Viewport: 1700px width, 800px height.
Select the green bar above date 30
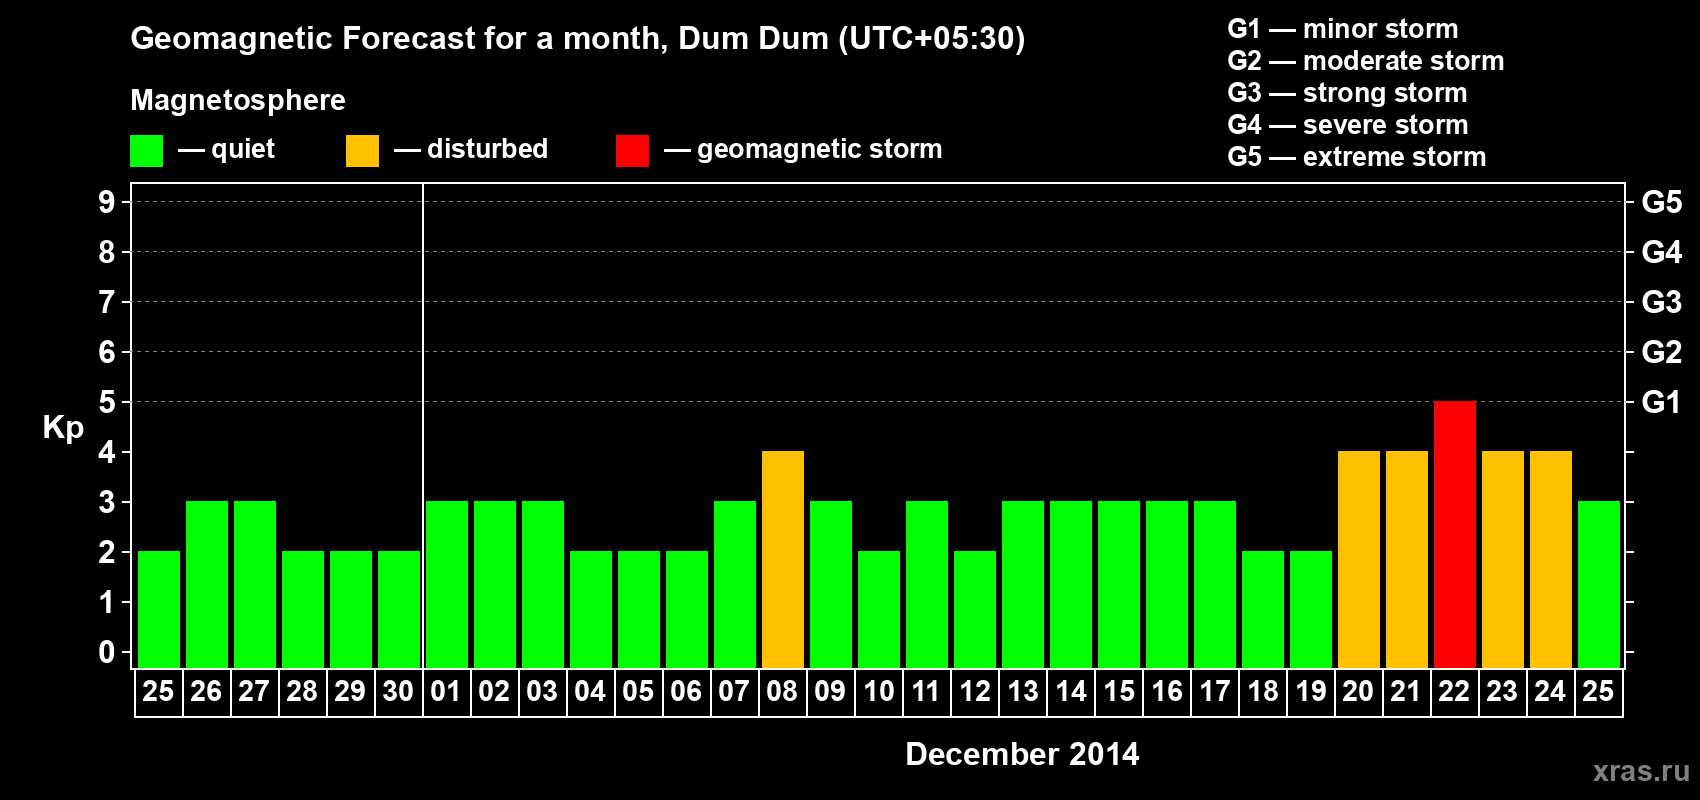tap(399, 609)
